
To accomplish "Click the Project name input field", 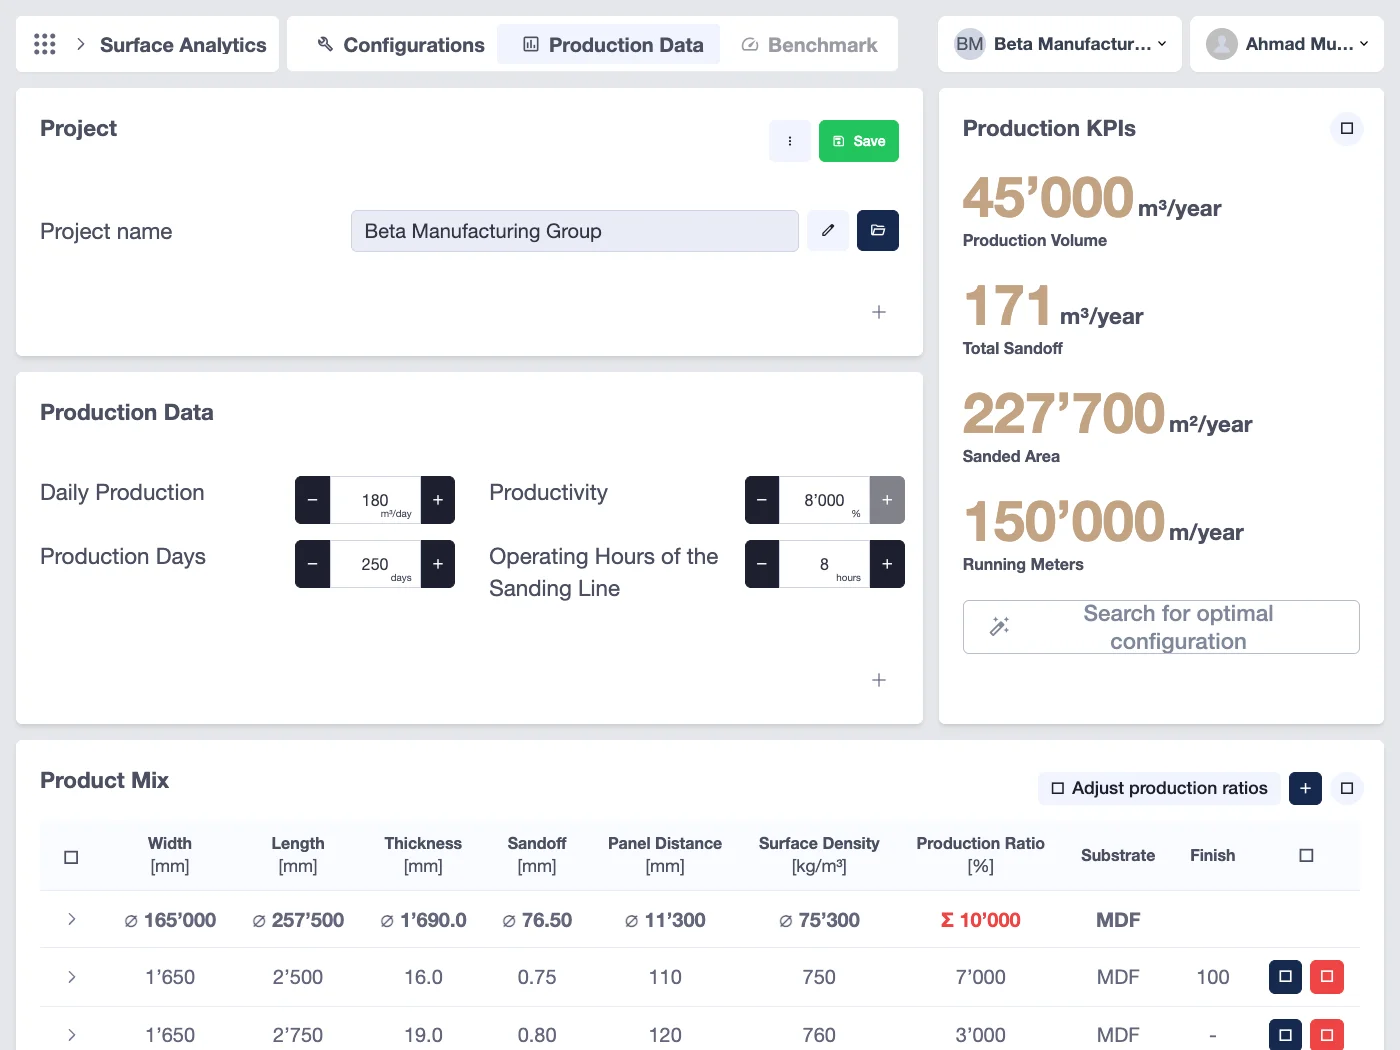I will 575,231.
